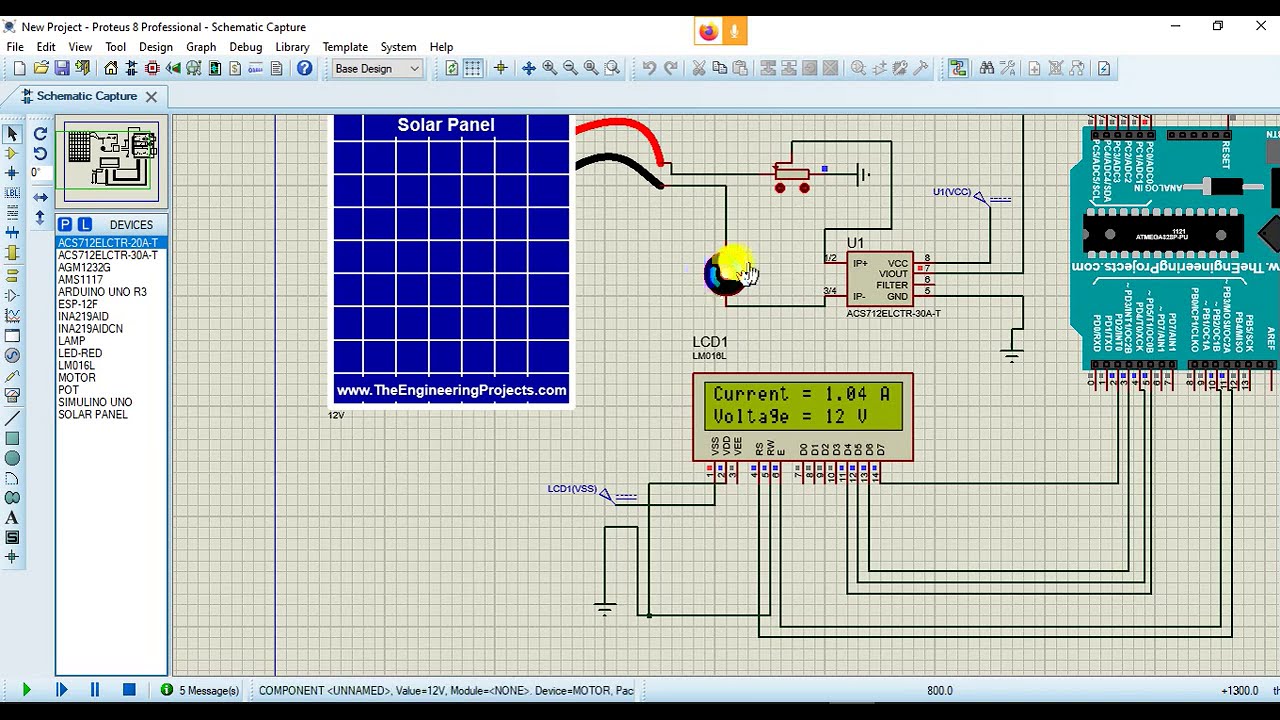Open the Template menu
The image size is (1280, 720).
pyautogui.click(x=345, y=47)
